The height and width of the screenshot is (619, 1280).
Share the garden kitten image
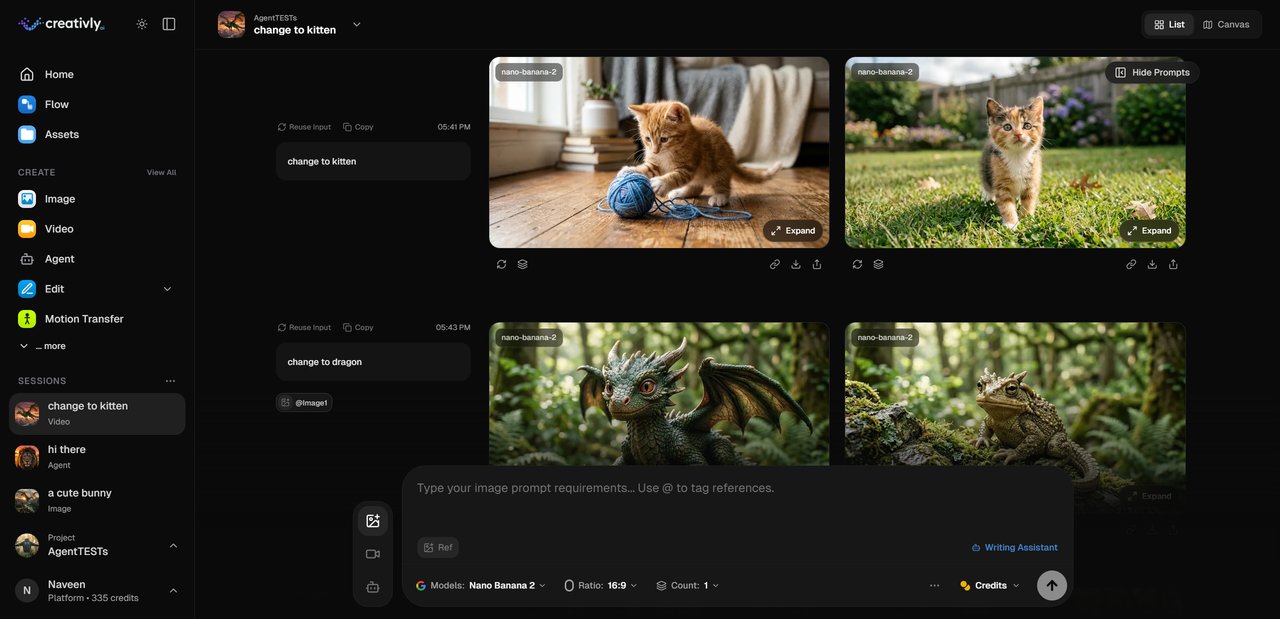coord(1173,265)
